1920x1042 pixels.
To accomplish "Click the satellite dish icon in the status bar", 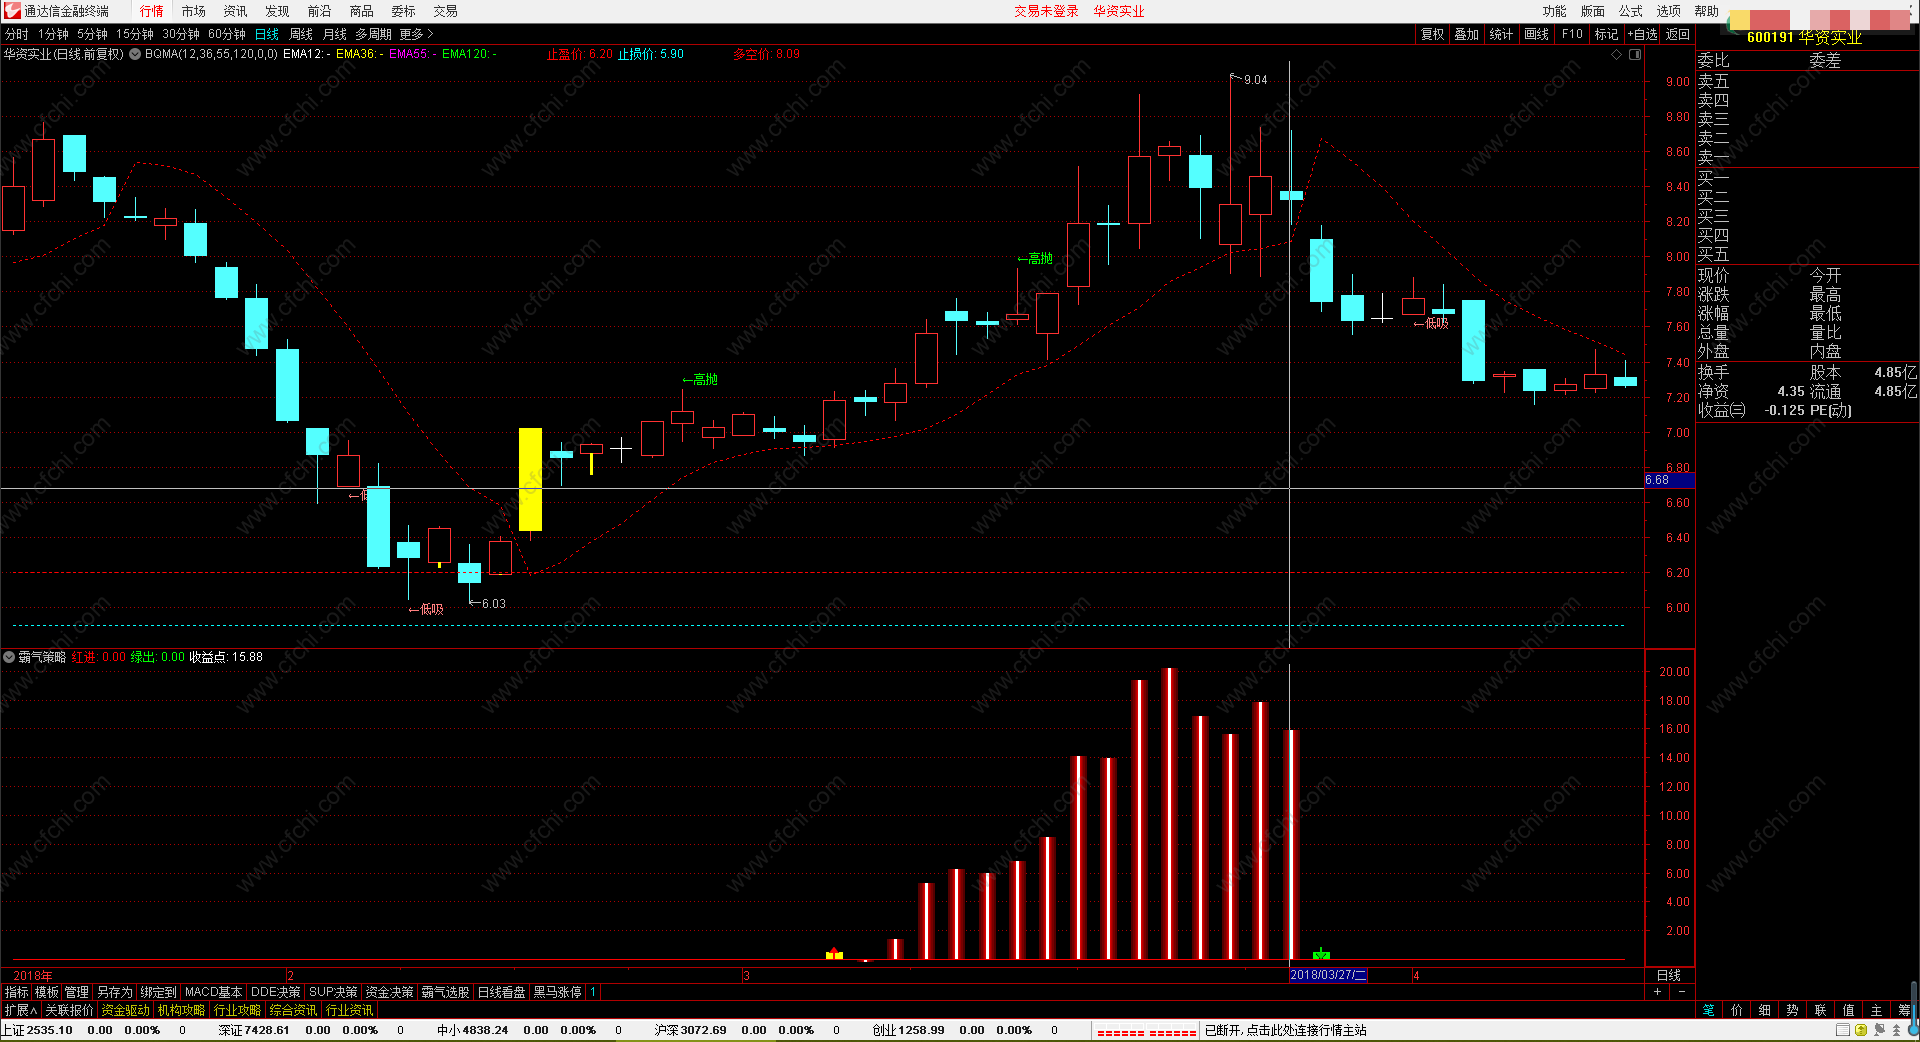I will pyautogui.click(x=1879, y=1030).
